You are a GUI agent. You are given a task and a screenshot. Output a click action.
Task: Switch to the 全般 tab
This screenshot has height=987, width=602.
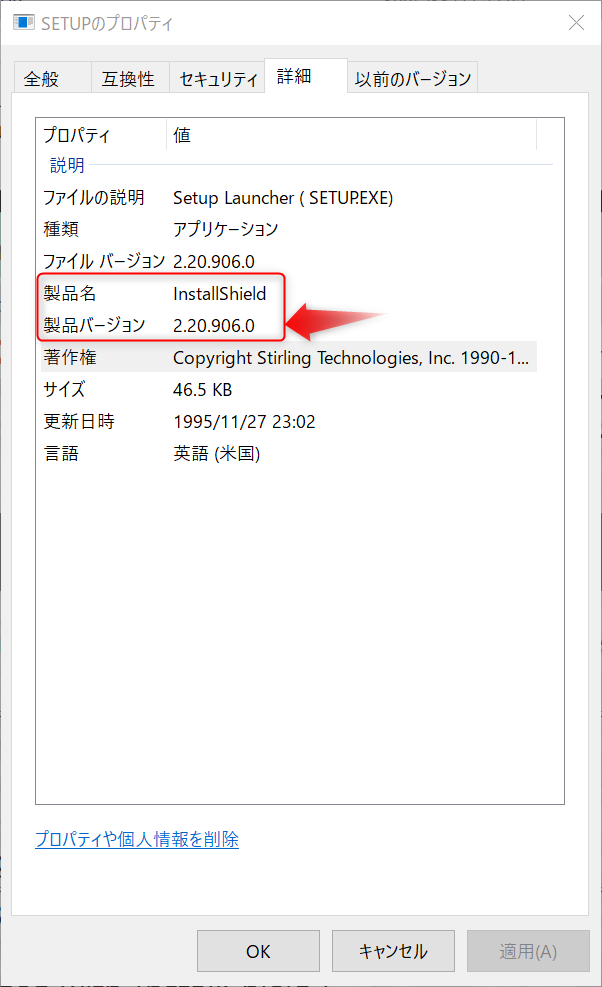53,78
